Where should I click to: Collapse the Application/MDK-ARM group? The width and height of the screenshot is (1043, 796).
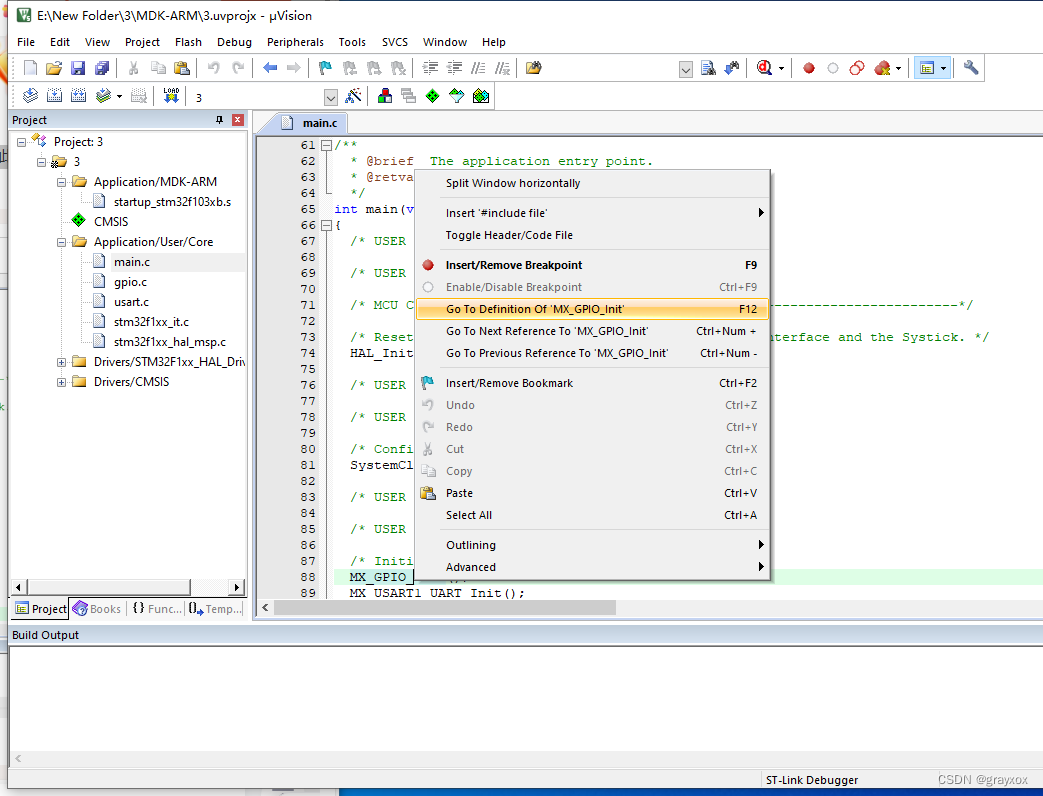[x=61, y=182]
